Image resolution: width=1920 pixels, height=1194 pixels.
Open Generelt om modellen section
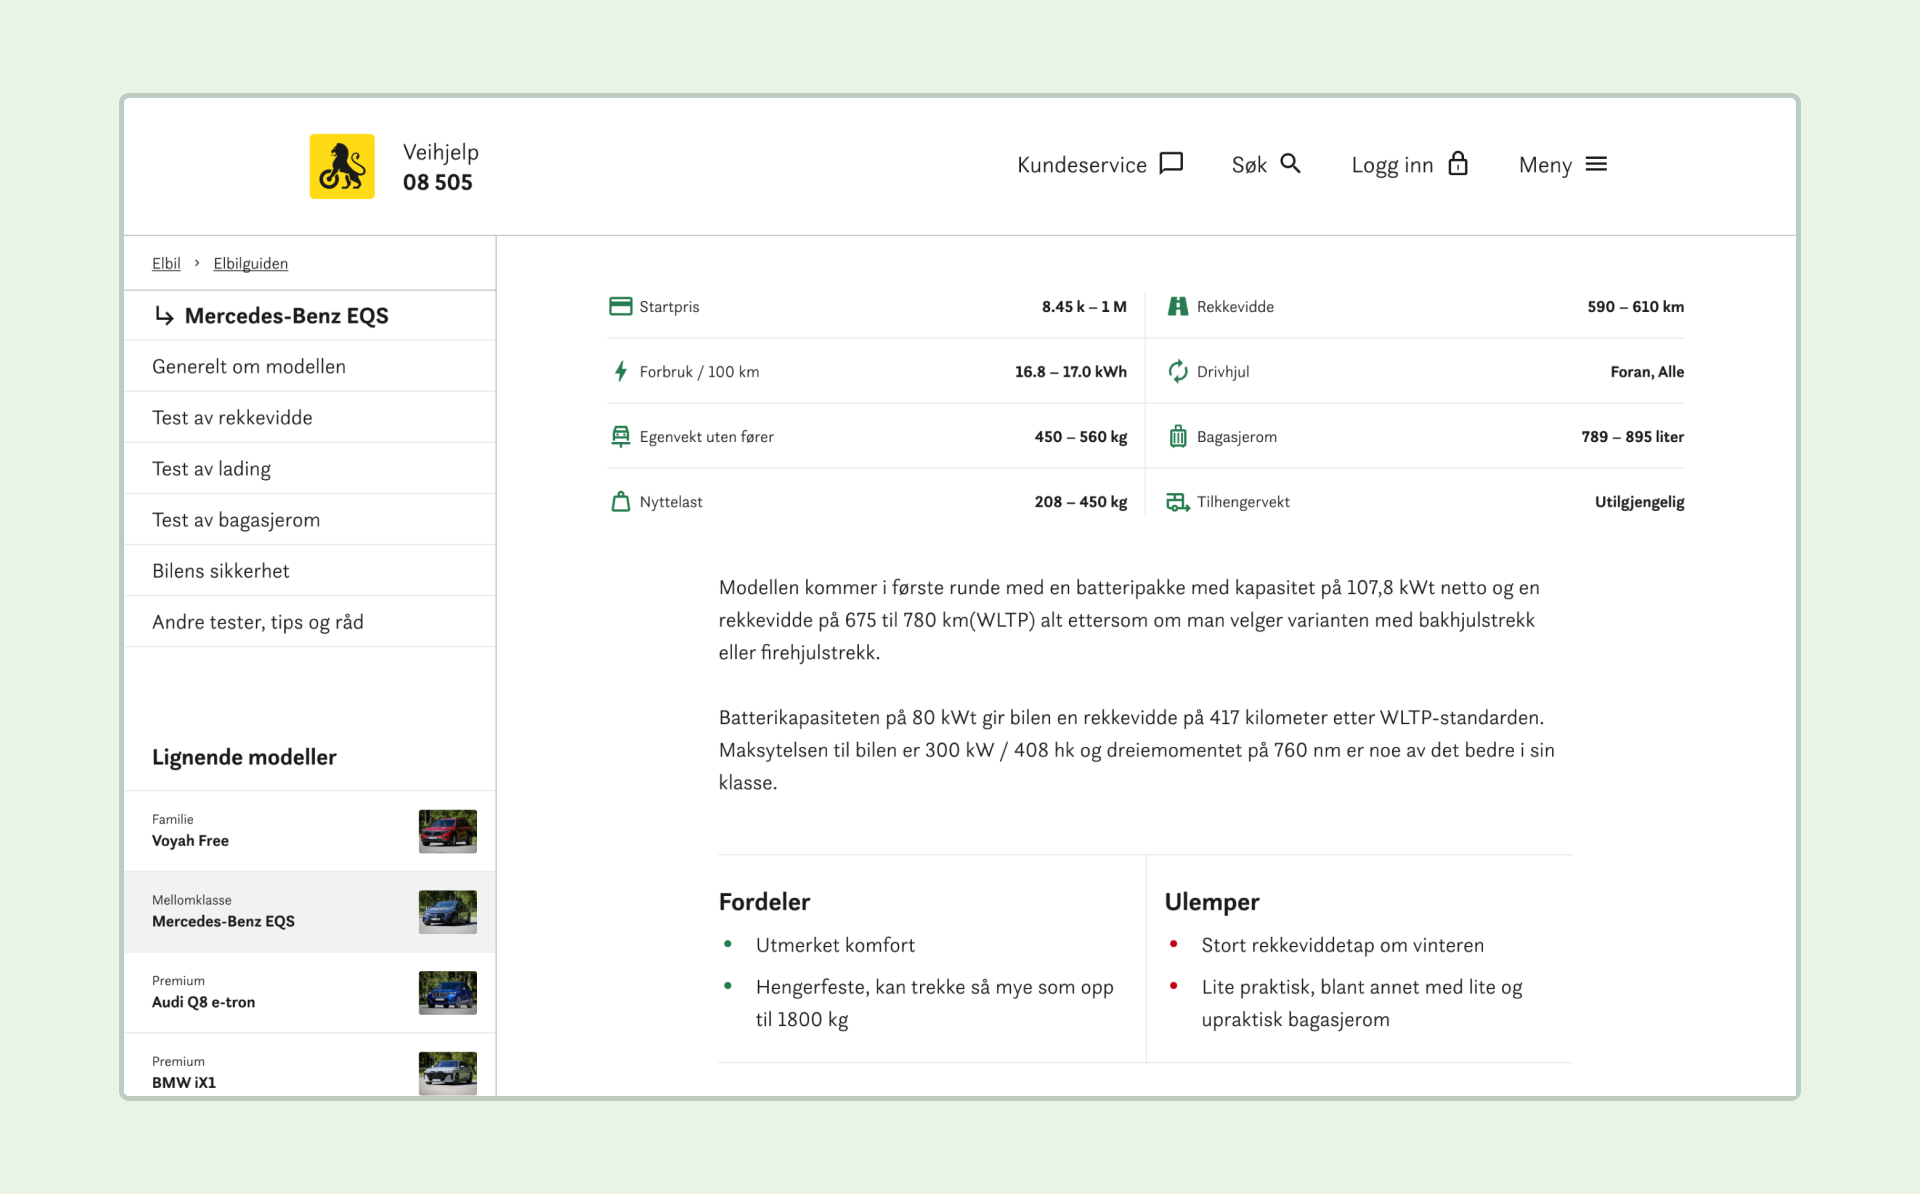pos(310,366)
